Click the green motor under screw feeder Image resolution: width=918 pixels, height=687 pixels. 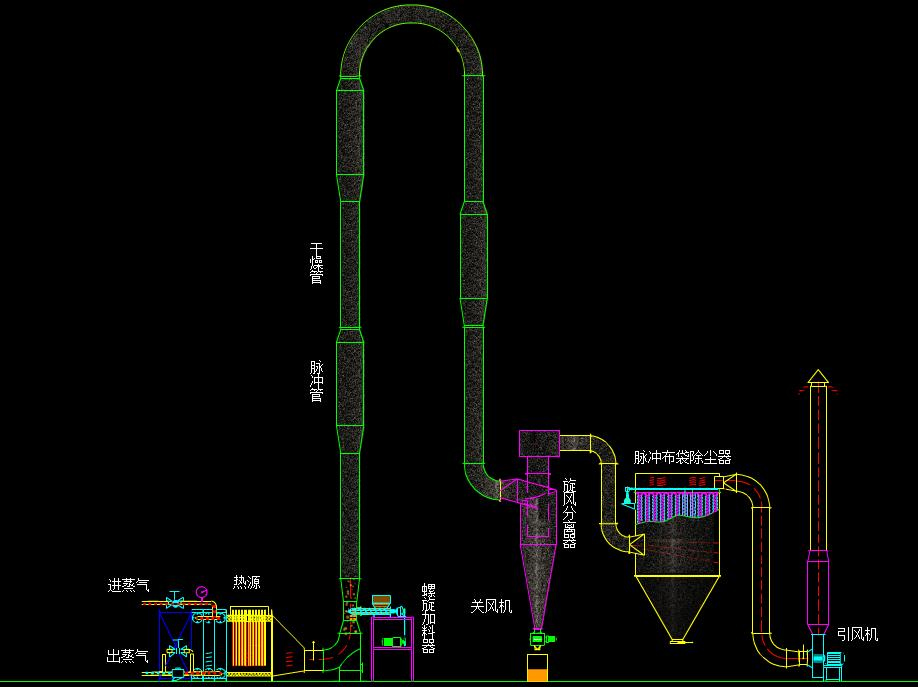coord(394,642)
